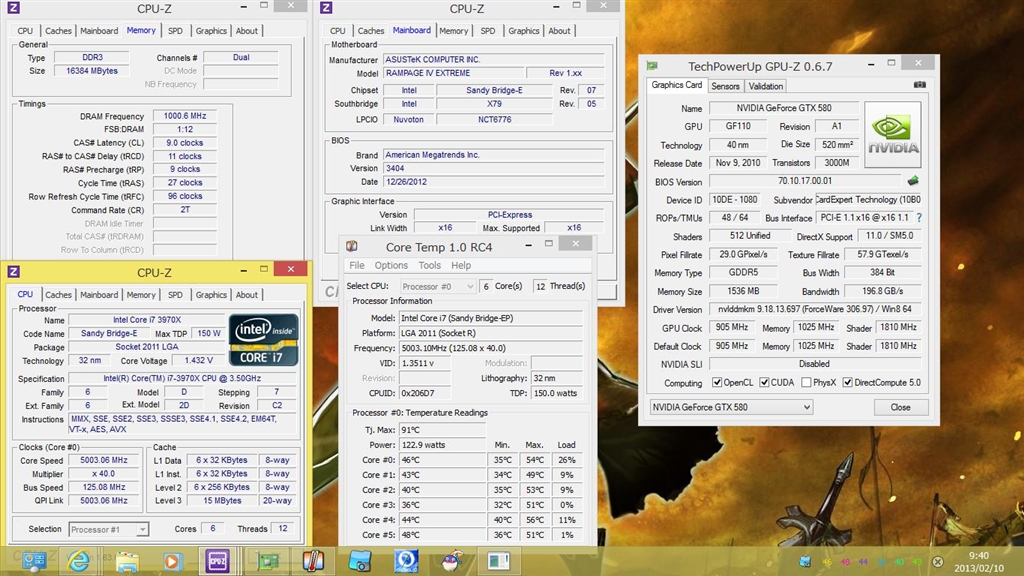Switch to the Validation tab in GPU-Z

point(765,86)
